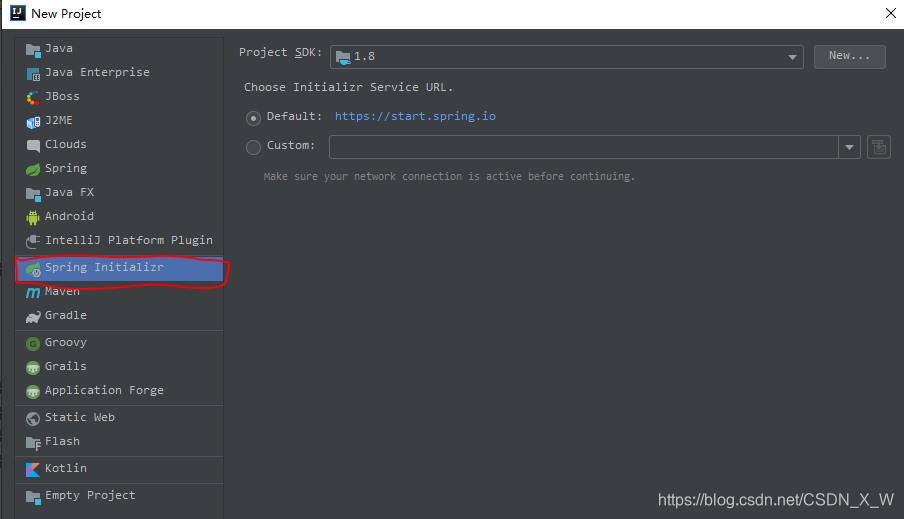Click the Clouds speech-bubble icon
The height and width of the screenshot is (519, 904).
tap(33, 145)
